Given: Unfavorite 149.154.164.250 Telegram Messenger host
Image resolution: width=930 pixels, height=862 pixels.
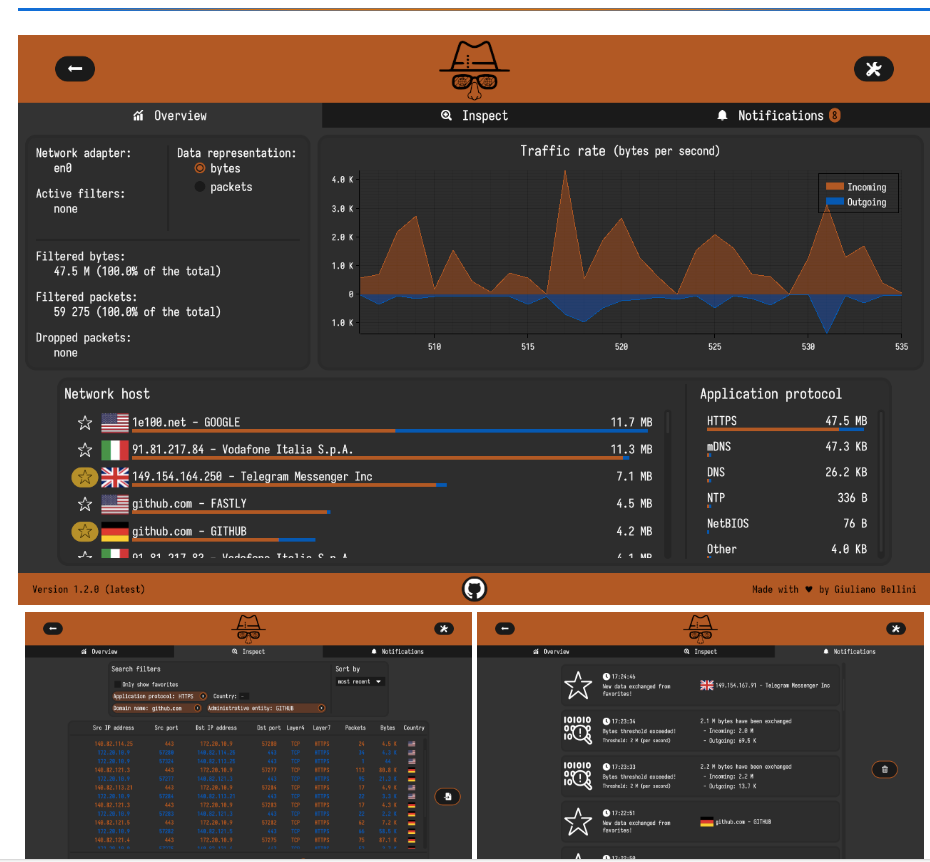Looking at the screenshot, I should (85, 477).
